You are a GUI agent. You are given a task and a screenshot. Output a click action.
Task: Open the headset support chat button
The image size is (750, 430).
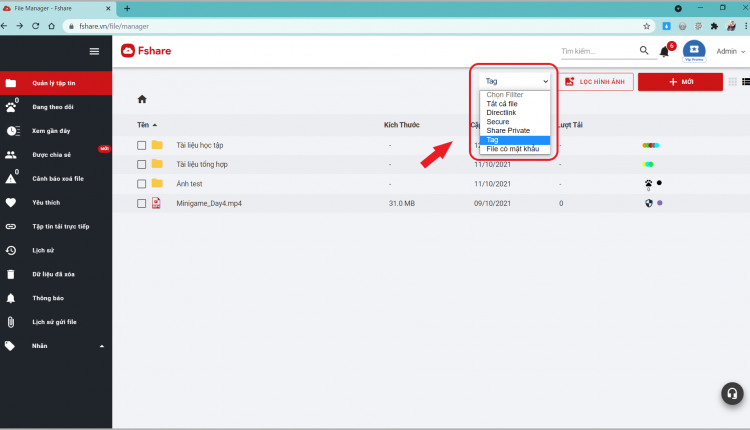click(x=732, y=393)
